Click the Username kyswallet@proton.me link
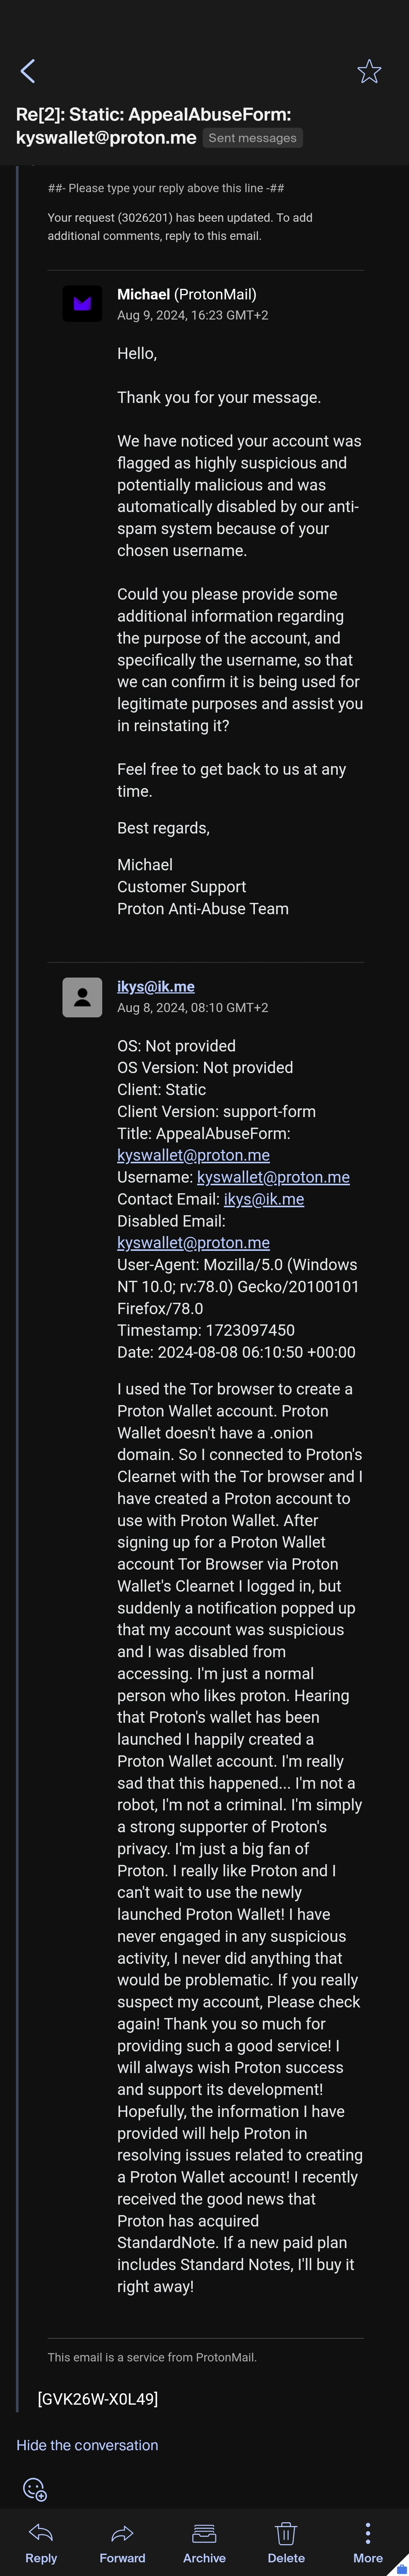This screenshot has width=409, height=2576. pos(273,1177)
